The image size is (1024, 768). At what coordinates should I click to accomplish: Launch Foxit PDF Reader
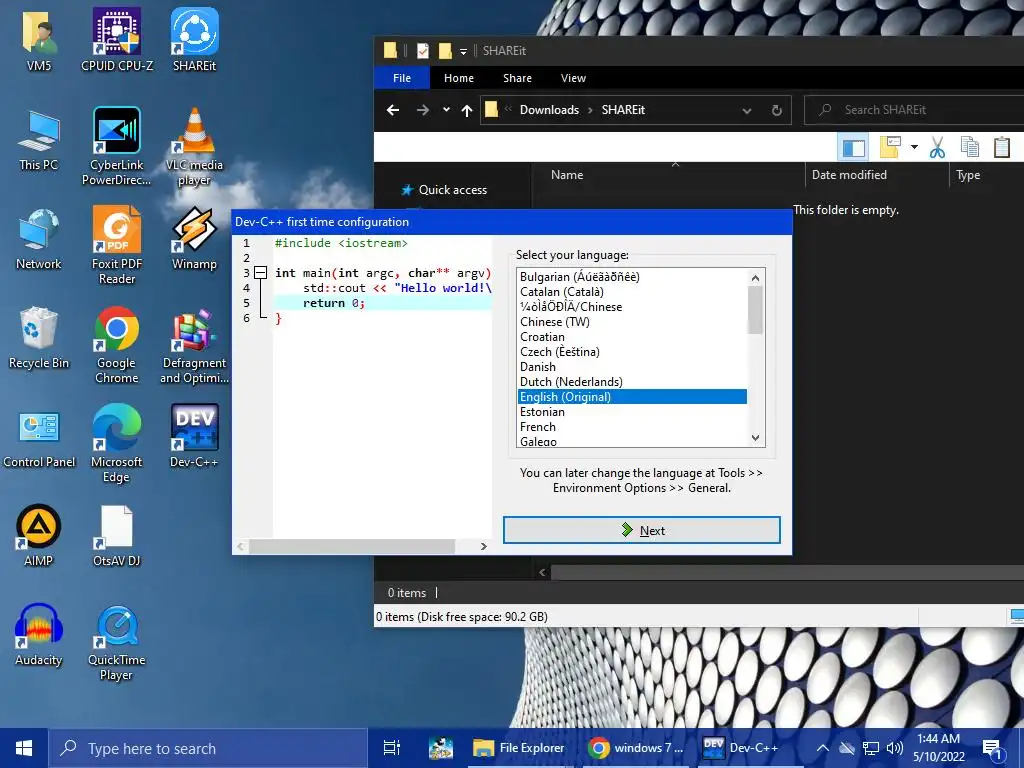tap(117, 246)
